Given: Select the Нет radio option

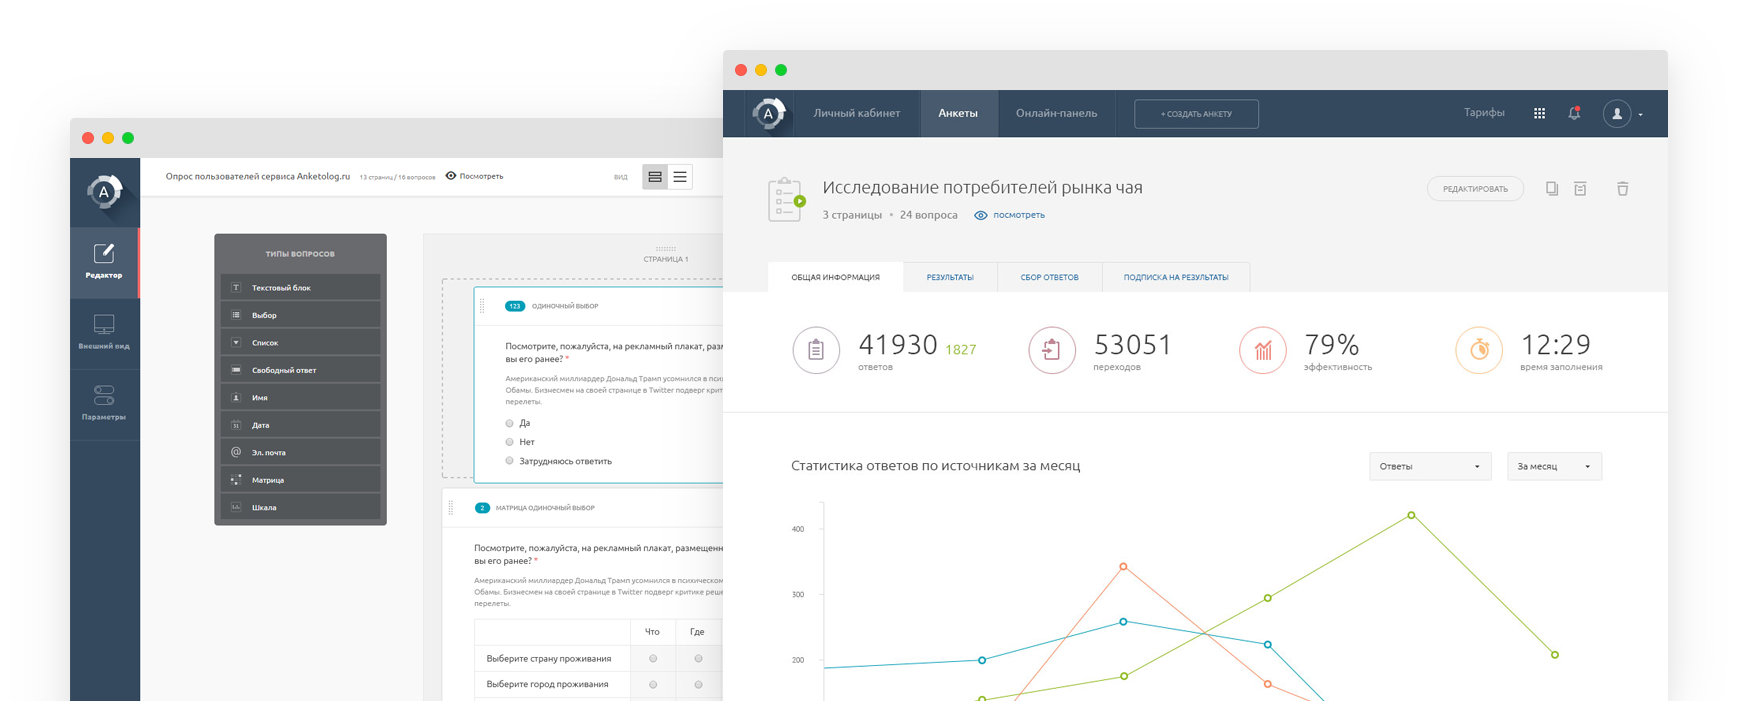Looking at the screenshot, I should coord(510,442).
